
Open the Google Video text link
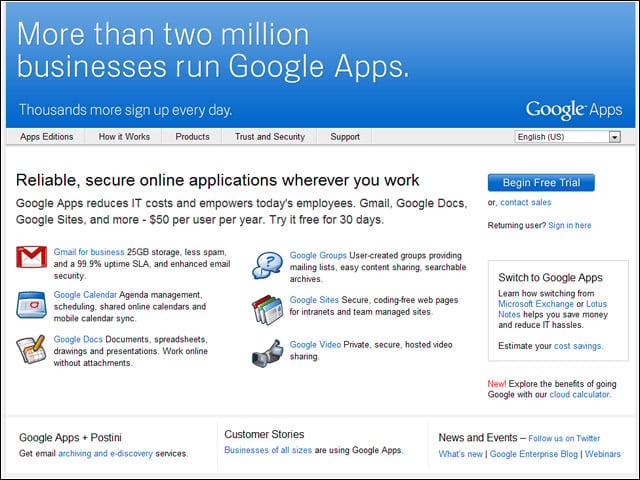click(x=316, y=344)
